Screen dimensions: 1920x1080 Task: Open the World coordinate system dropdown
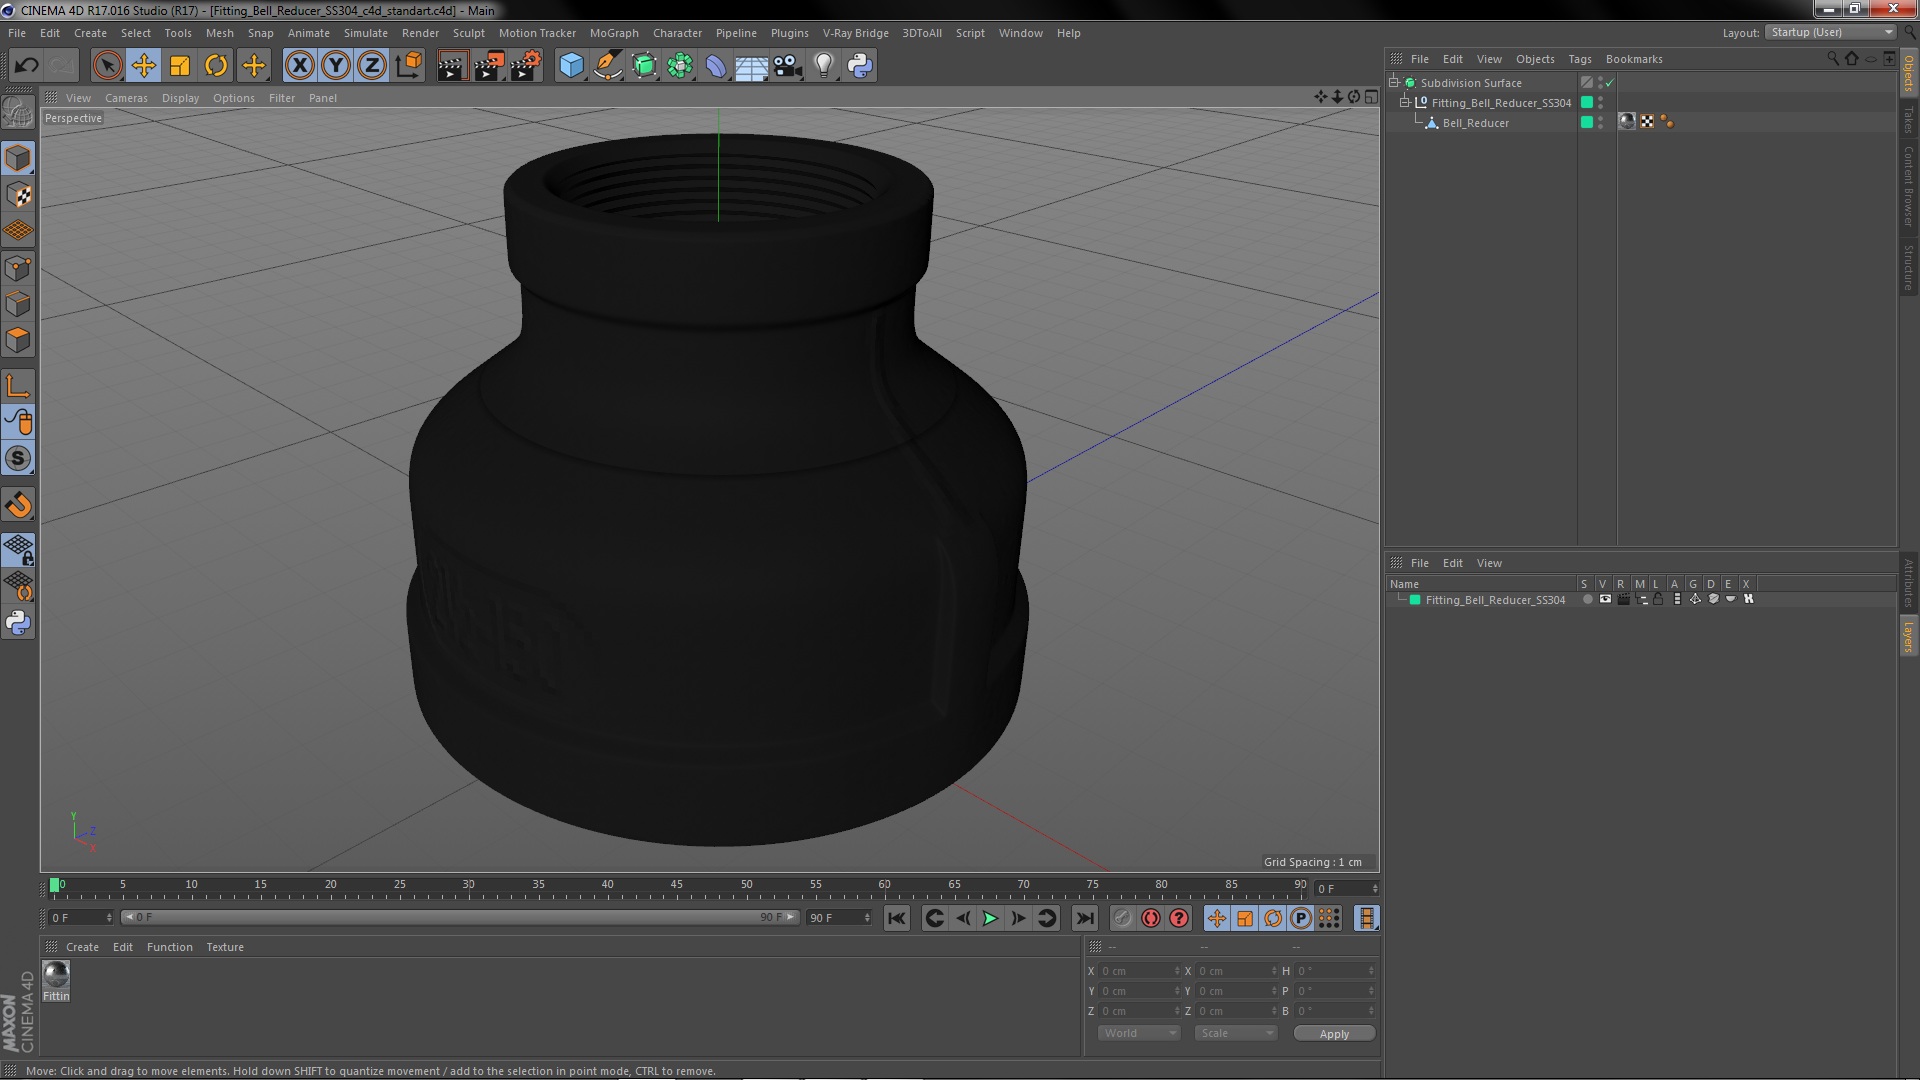(1140, 1034)
